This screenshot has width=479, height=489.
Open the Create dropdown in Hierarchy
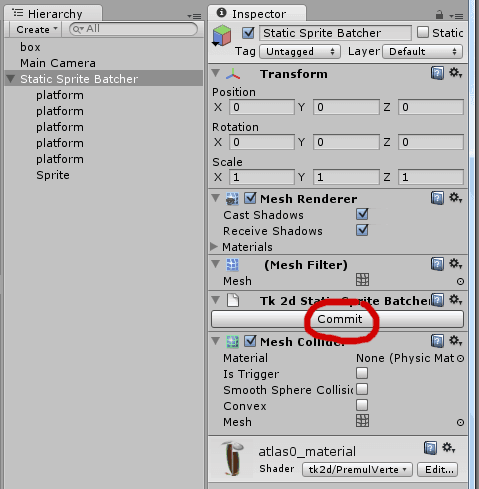coord(35,29)
